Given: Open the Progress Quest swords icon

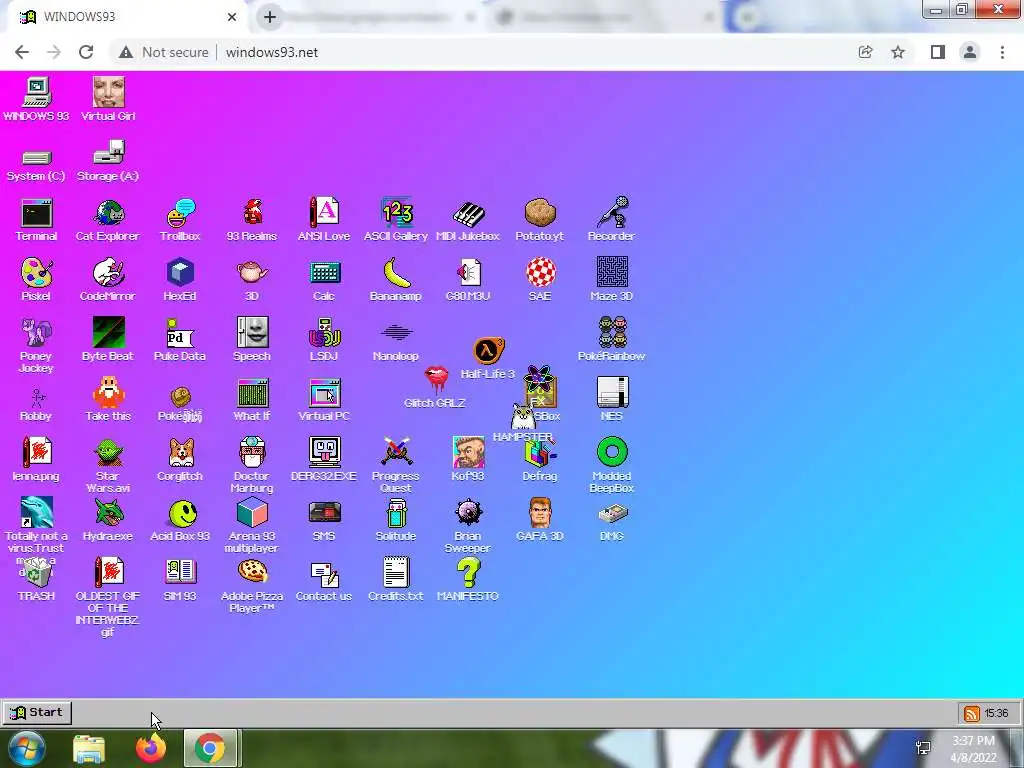Looking at the screenshot, I should [x=396, y=452].
